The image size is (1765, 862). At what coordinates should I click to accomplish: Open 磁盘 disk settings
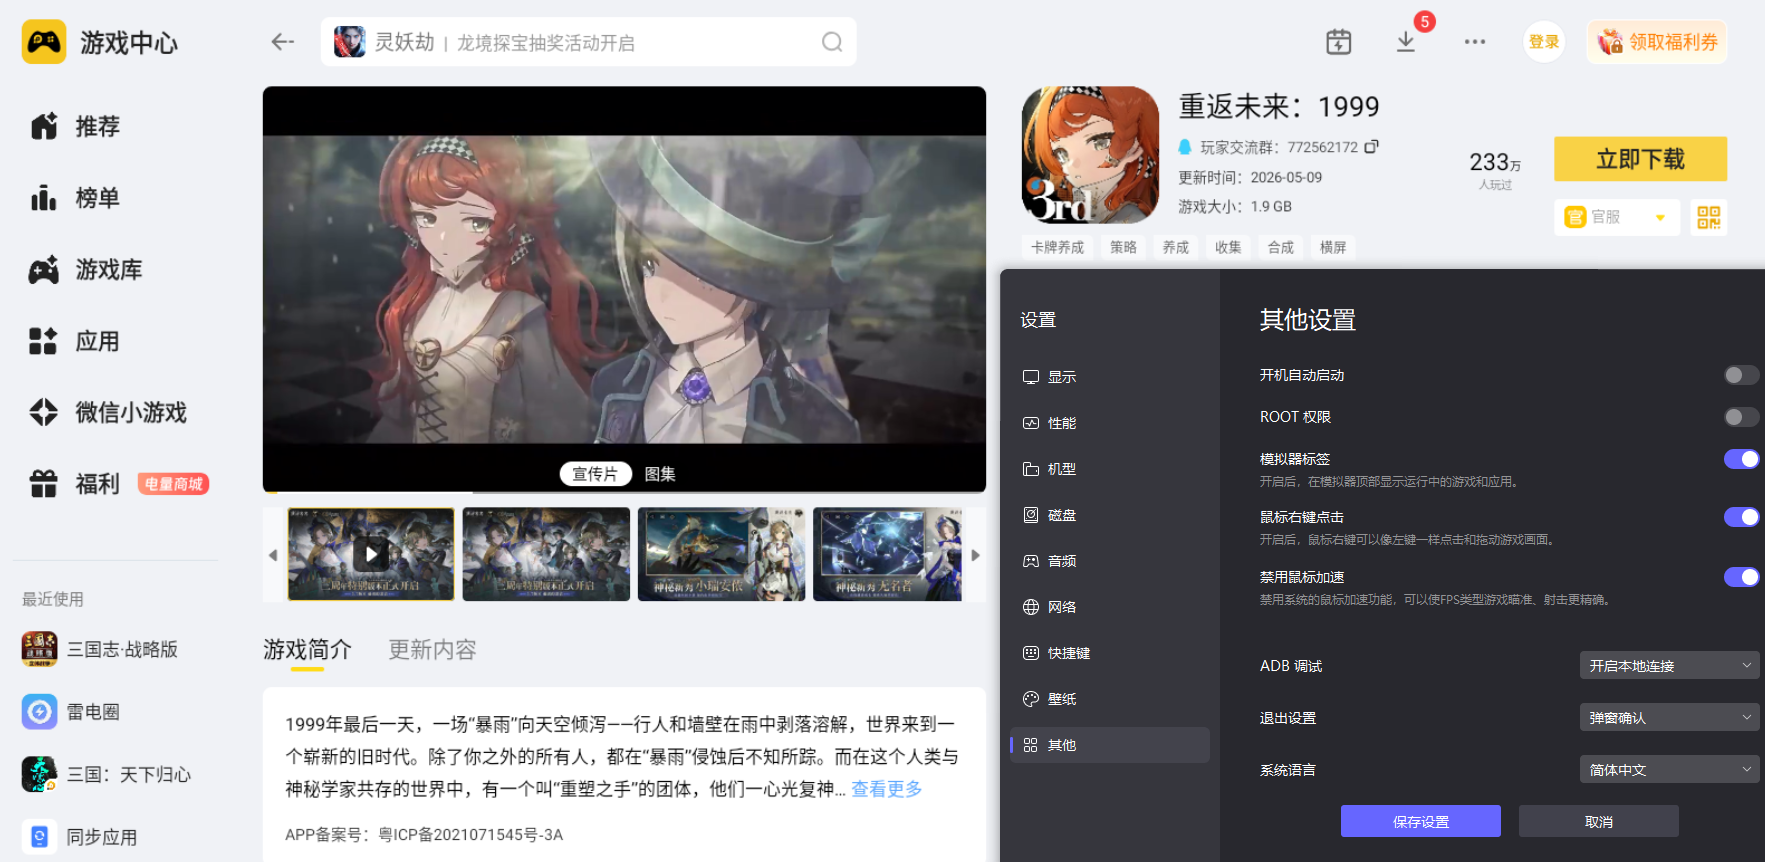tap(1110, 515)
